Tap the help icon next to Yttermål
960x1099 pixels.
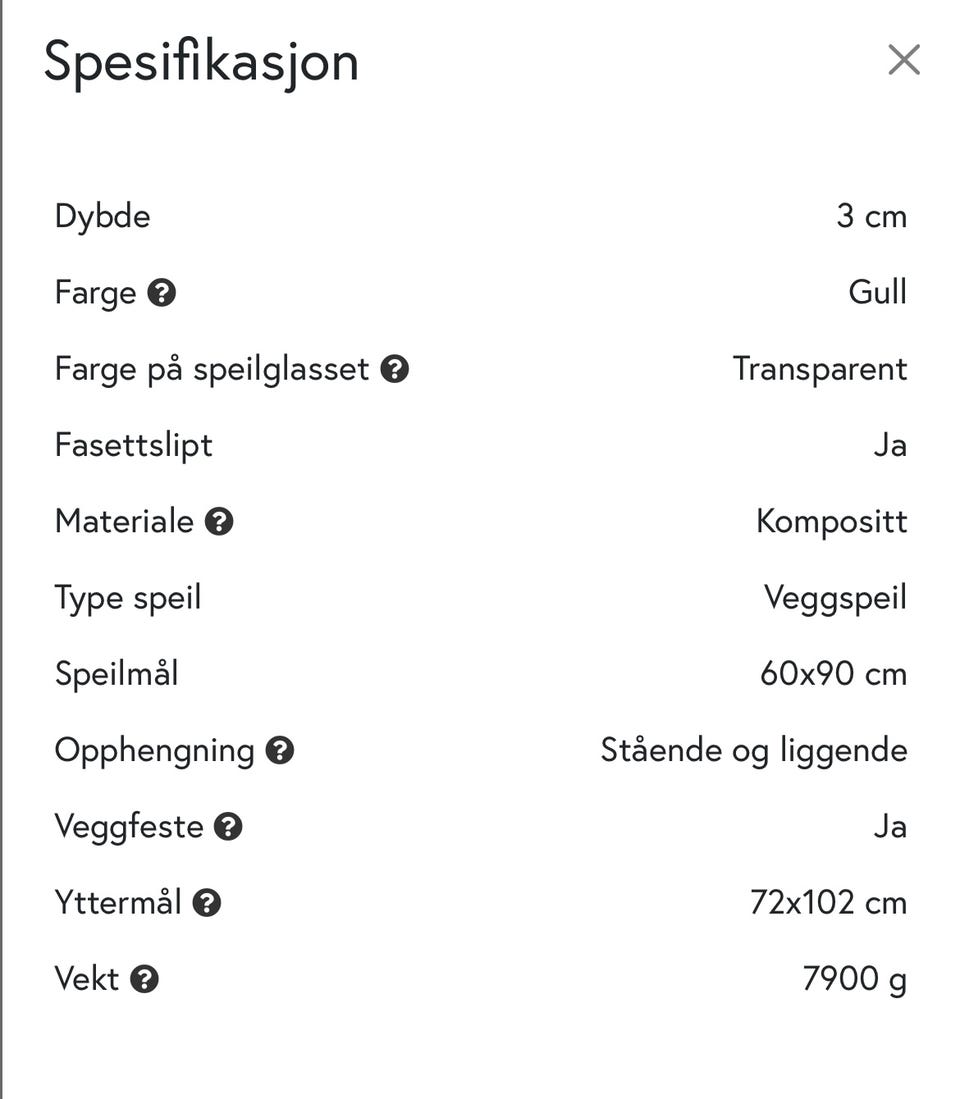click(x=207, y=904)
